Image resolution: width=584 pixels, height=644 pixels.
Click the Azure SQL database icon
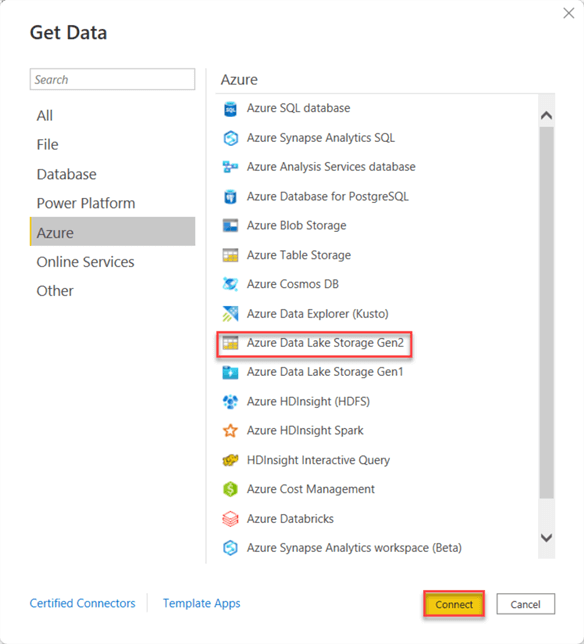230,109
